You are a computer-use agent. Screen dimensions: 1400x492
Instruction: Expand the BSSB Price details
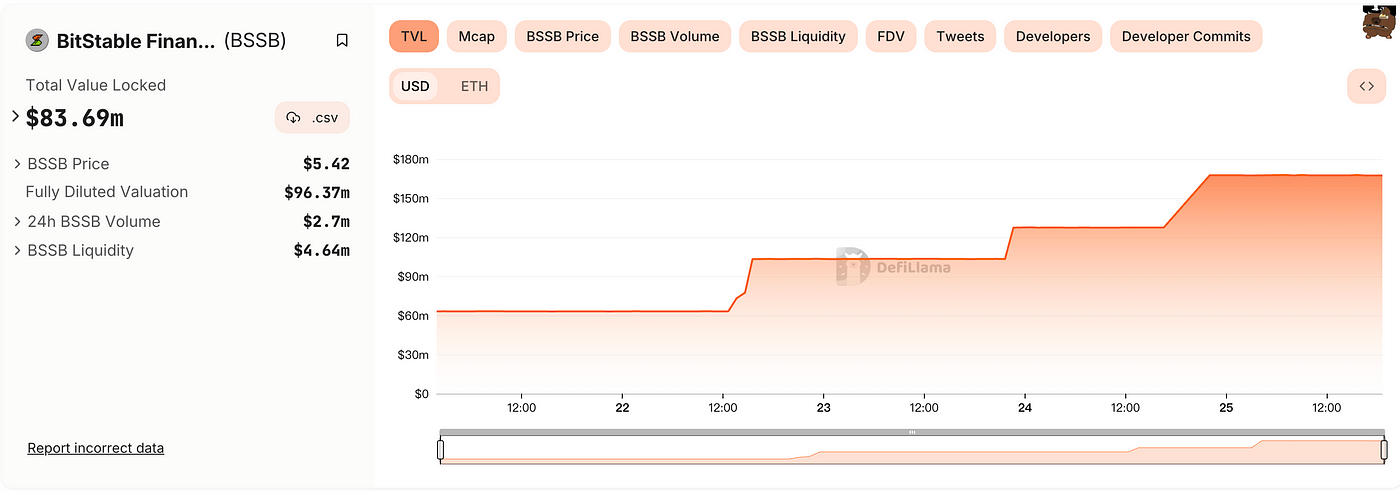[18, 164]
